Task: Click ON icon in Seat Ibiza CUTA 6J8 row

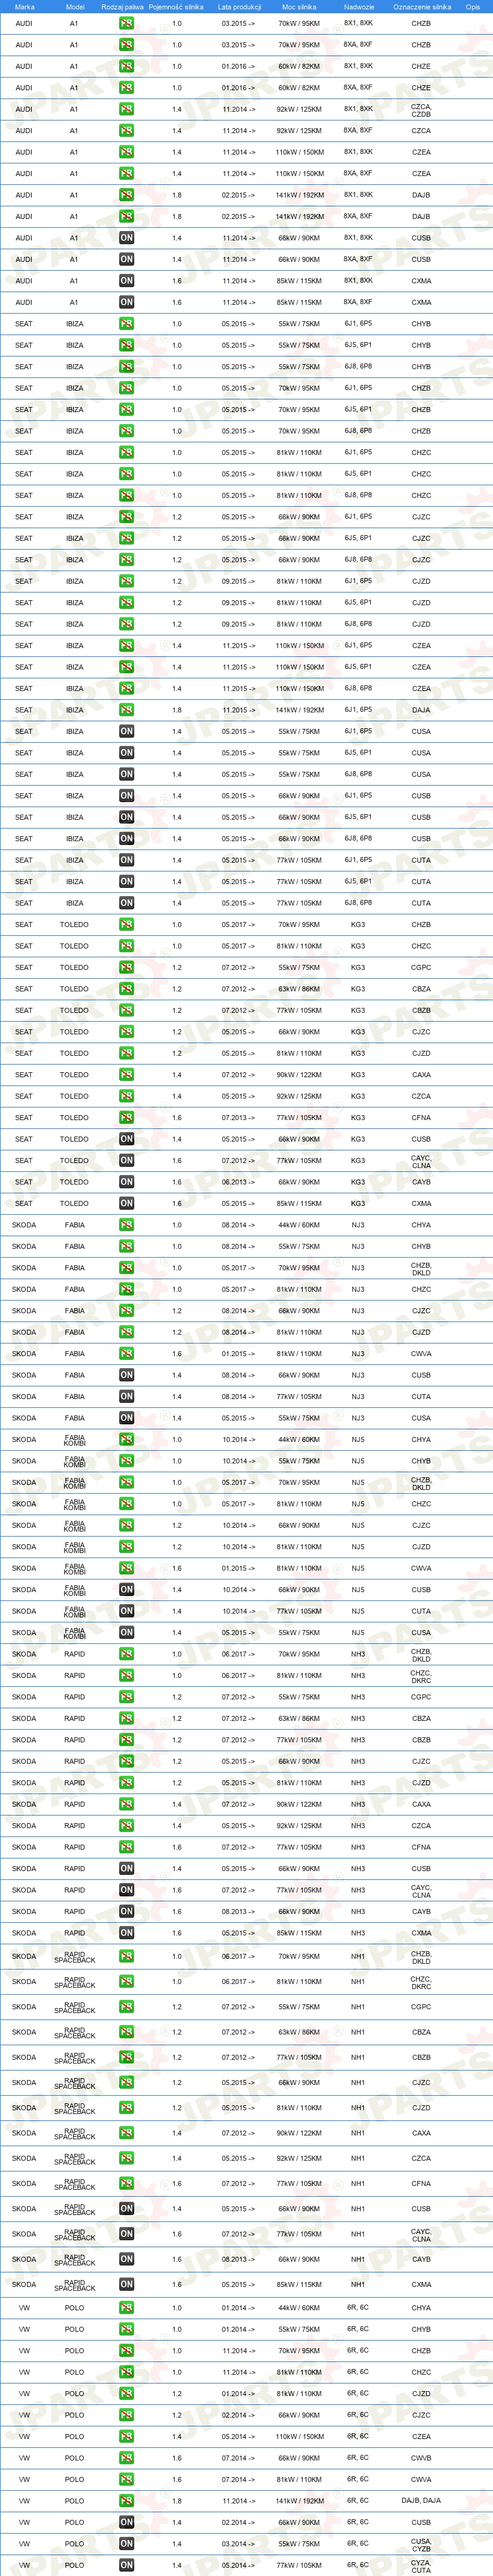Action: coord(126,903)
